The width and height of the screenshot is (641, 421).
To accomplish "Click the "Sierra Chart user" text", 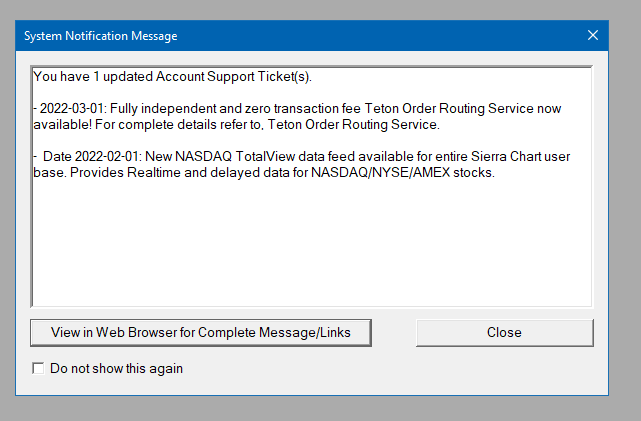I will tap(520, 156).
